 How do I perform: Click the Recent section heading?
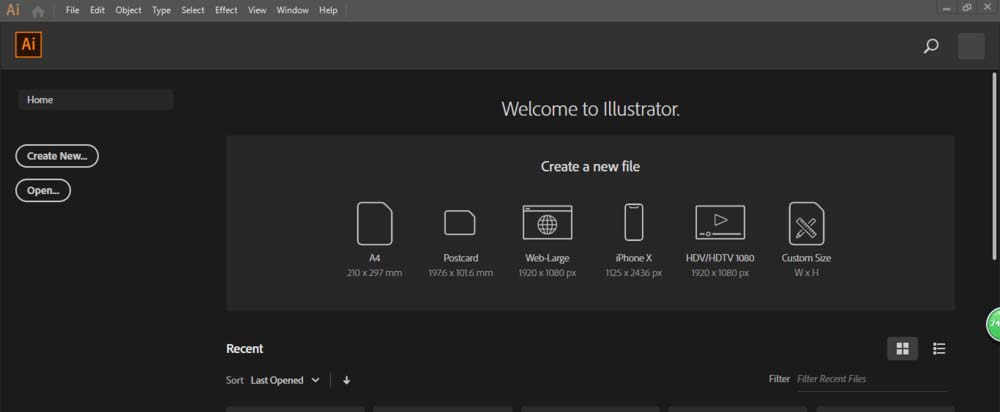tap(244, 349)
